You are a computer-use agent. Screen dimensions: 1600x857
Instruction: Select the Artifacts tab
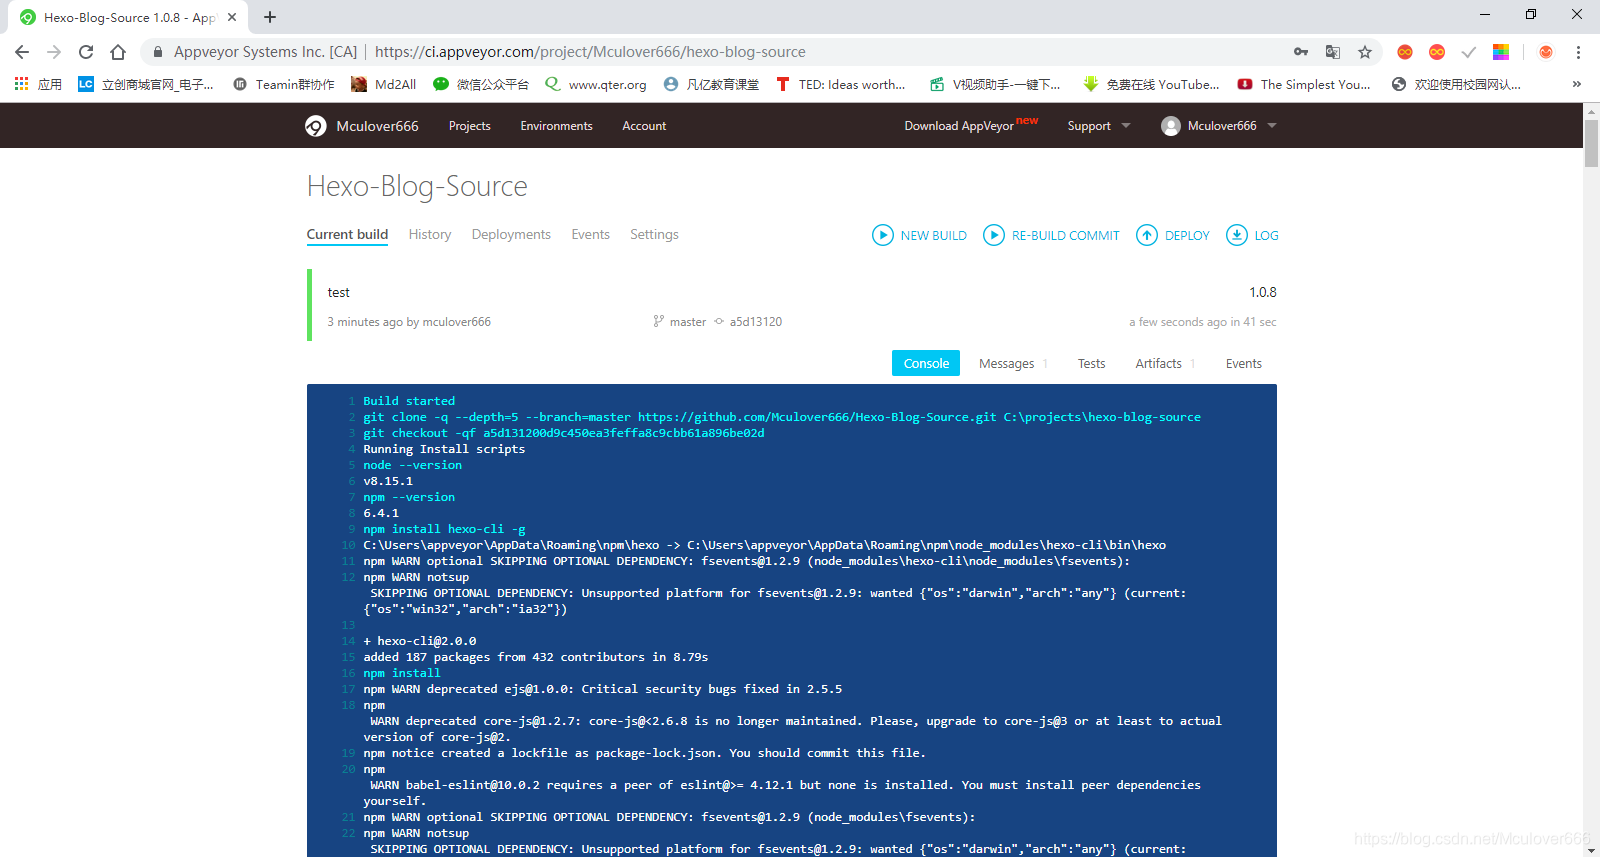(1165, 363)
